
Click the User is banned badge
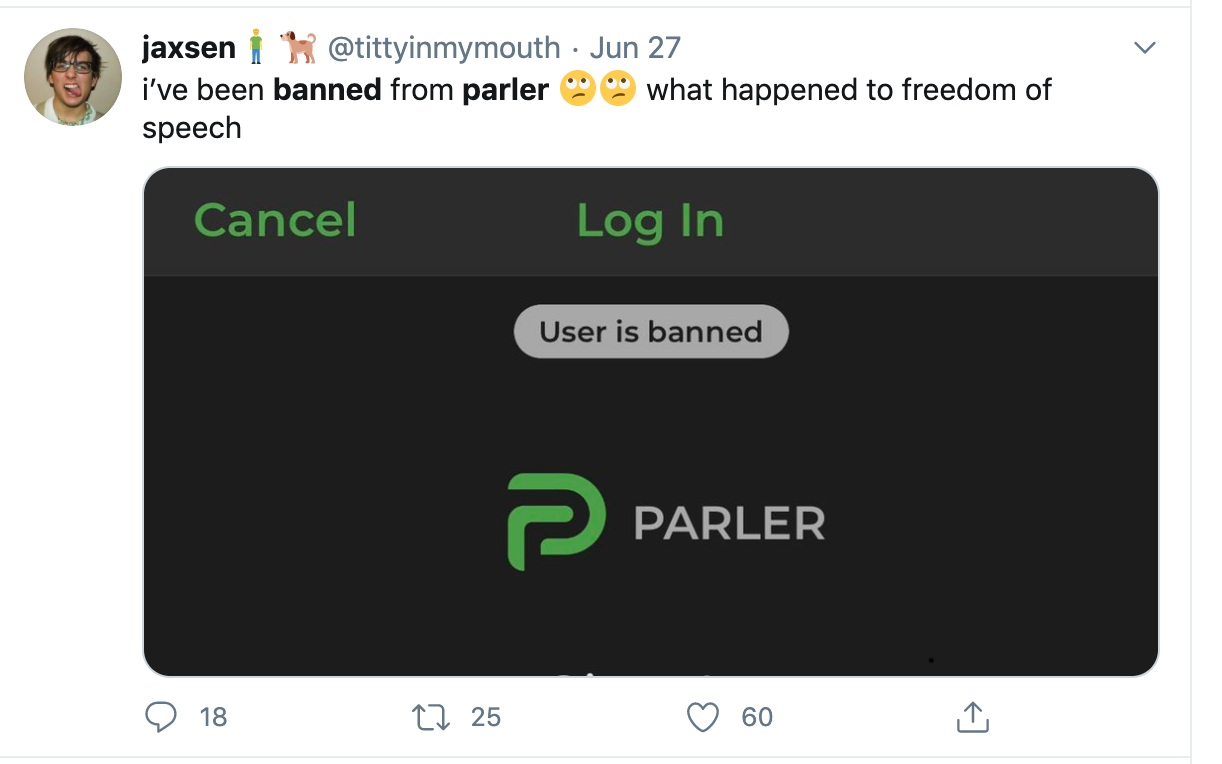(651, 331)
